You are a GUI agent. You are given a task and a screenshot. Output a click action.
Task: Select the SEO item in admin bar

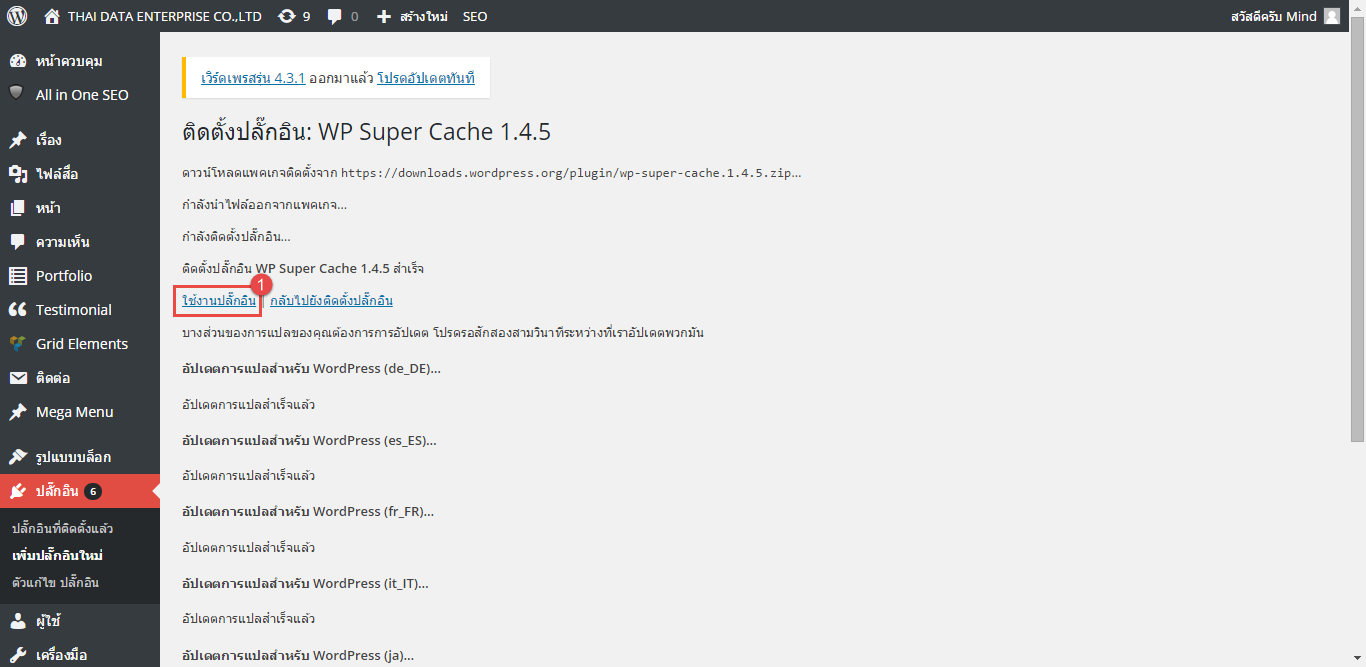[x=475, y=16]
